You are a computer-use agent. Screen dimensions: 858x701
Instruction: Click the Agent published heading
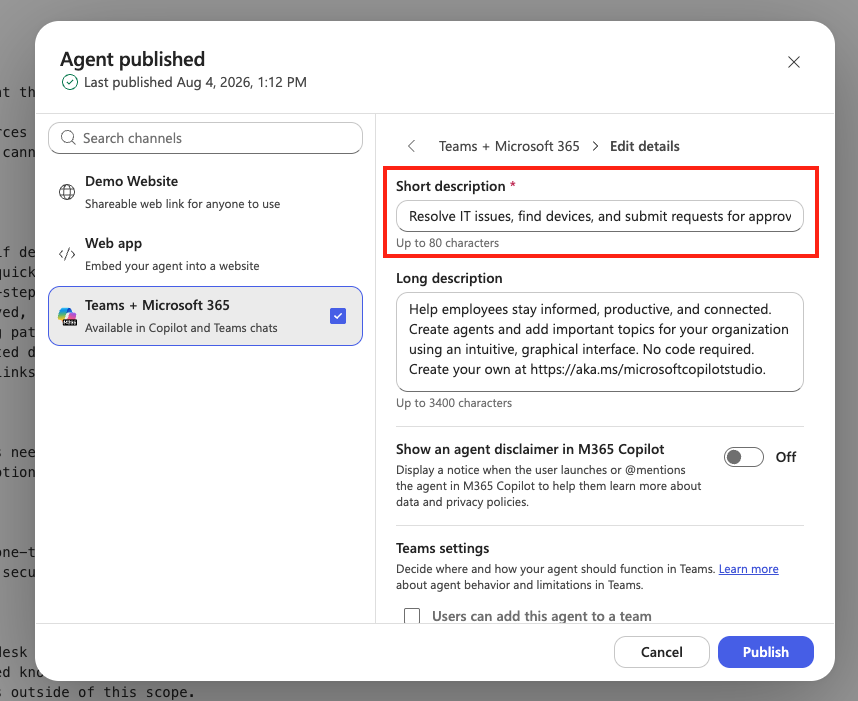pos(132,59)
